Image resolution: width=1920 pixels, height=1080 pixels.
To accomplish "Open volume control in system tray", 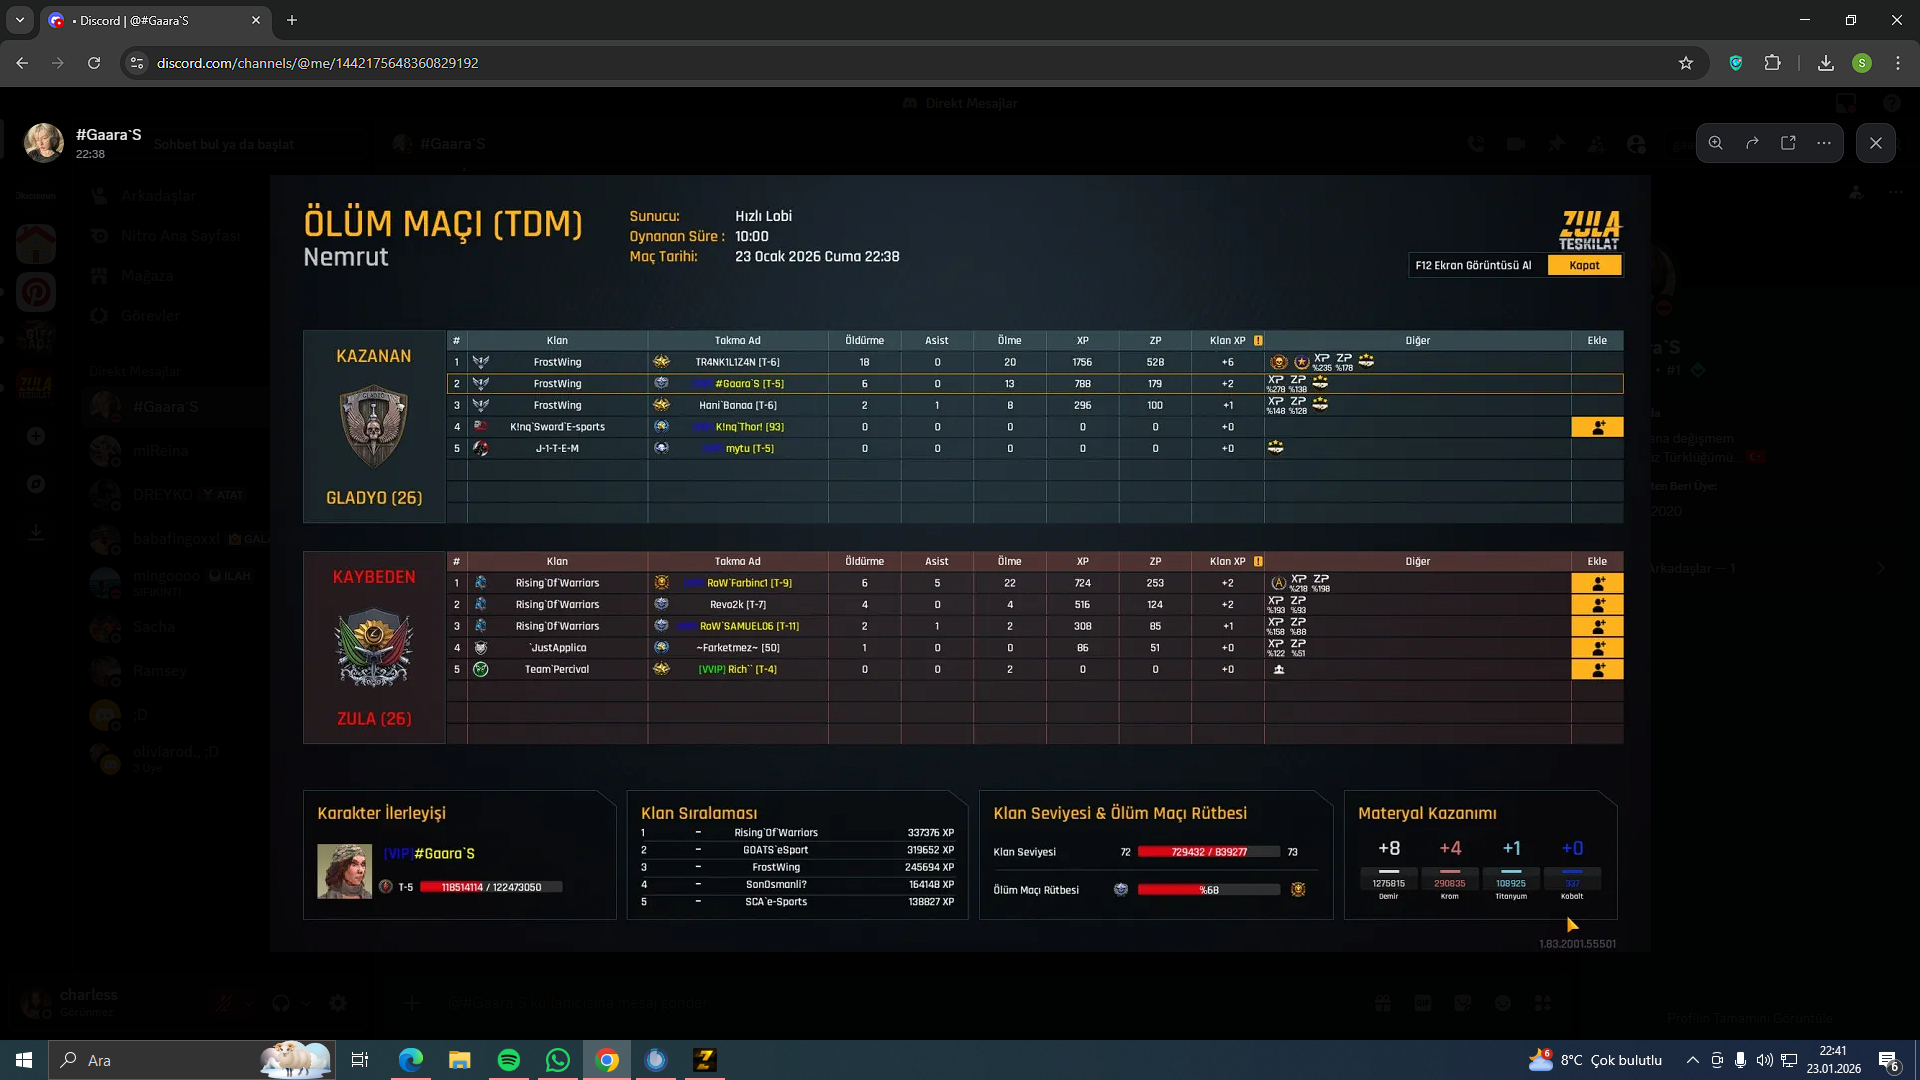I will (1765, 1060).
